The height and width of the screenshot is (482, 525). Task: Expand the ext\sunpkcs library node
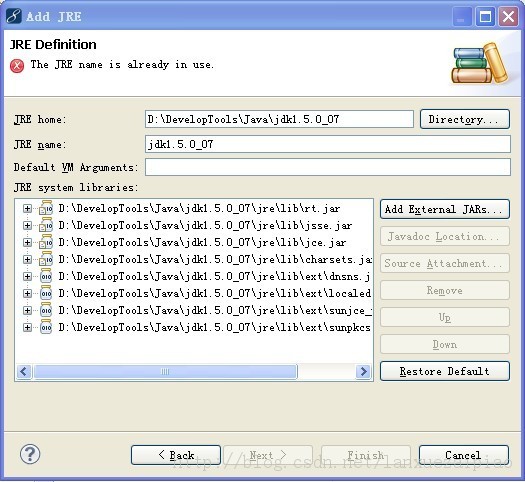click(27, 327)
